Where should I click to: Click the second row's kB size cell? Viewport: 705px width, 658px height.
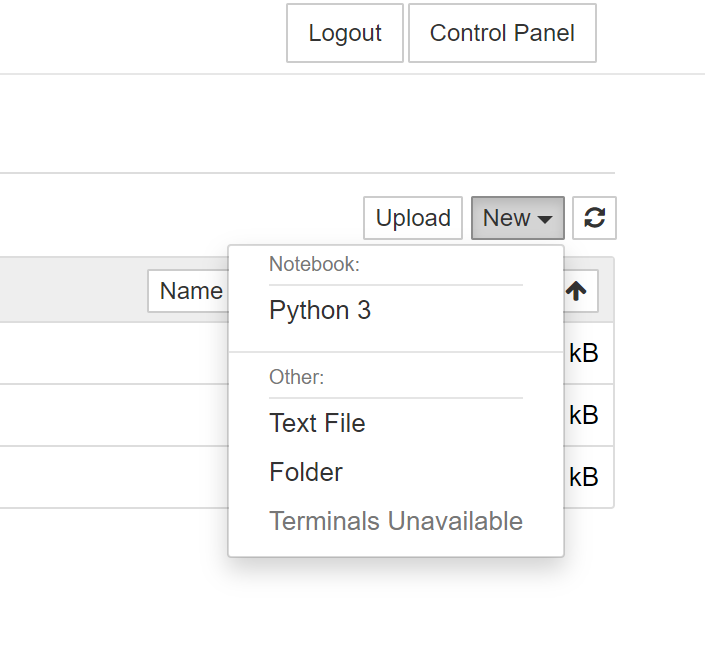584,415
